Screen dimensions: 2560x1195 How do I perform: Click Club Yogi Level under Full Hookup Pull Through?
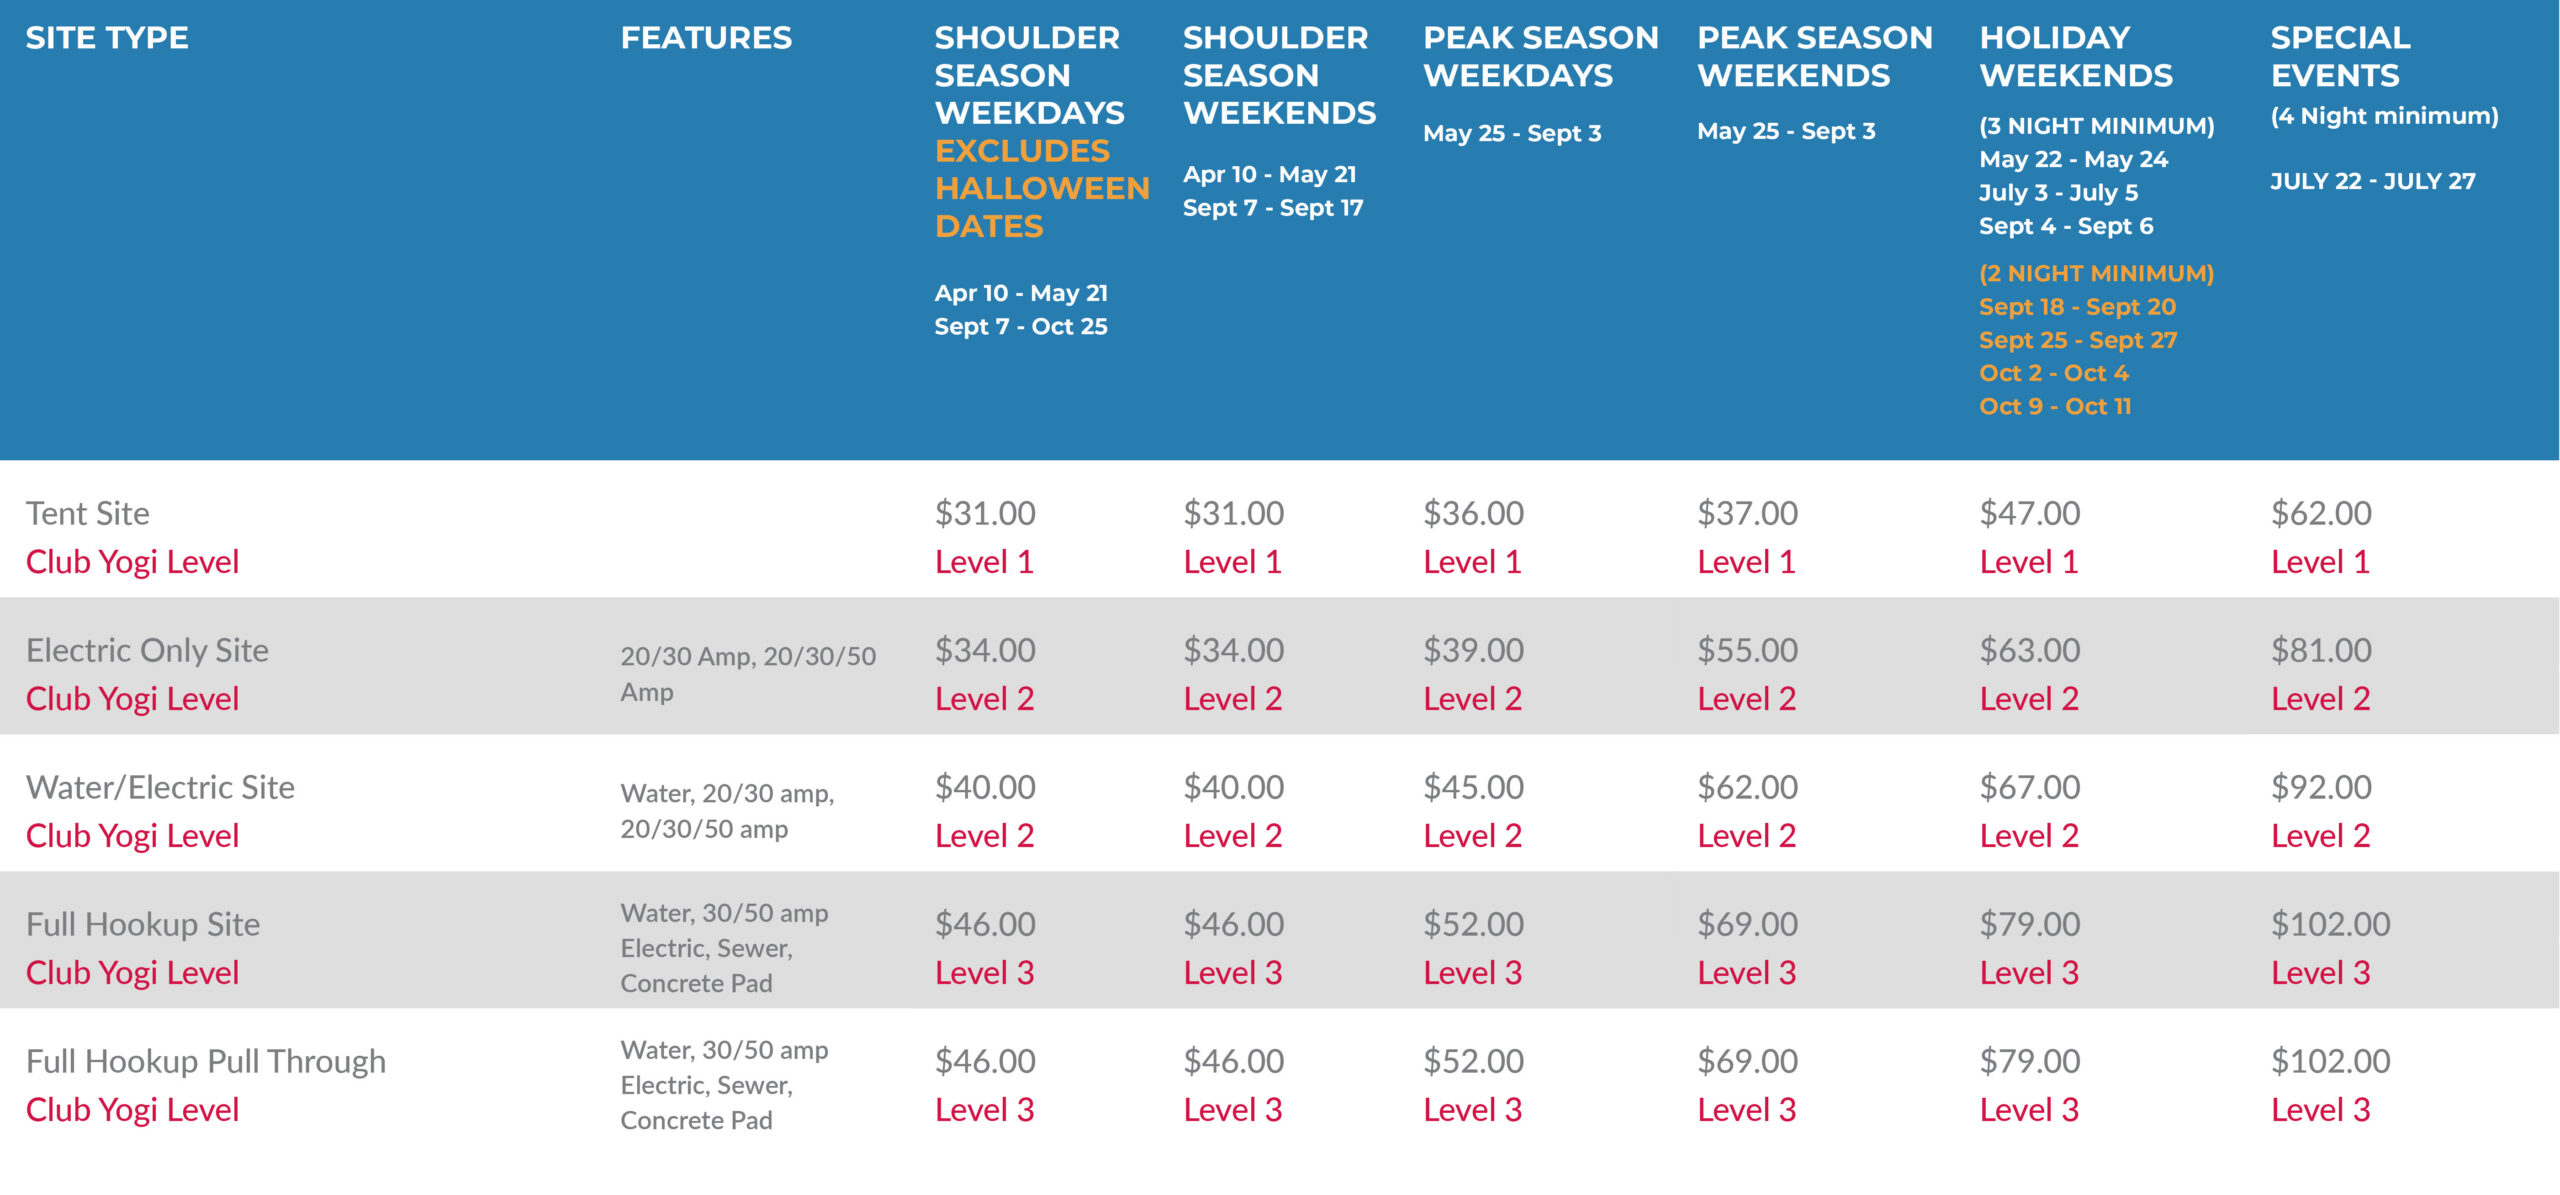tap(132, 1110)
